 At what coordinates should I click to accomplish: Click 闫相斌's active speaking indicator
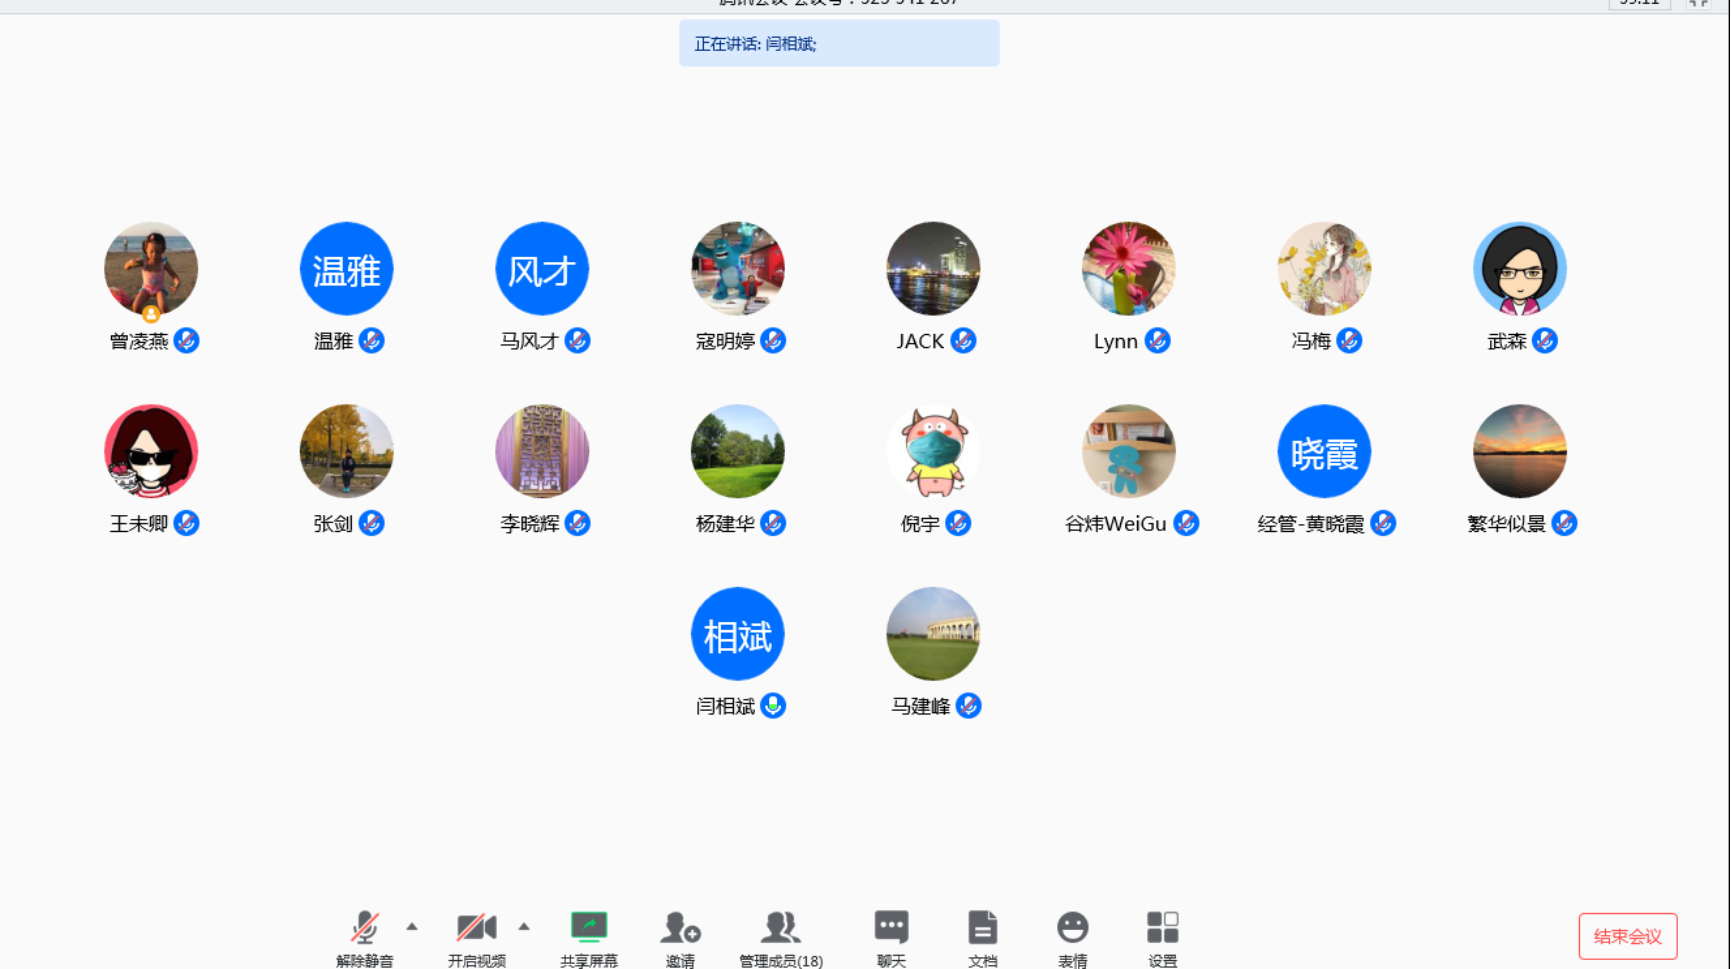(774, 705)
